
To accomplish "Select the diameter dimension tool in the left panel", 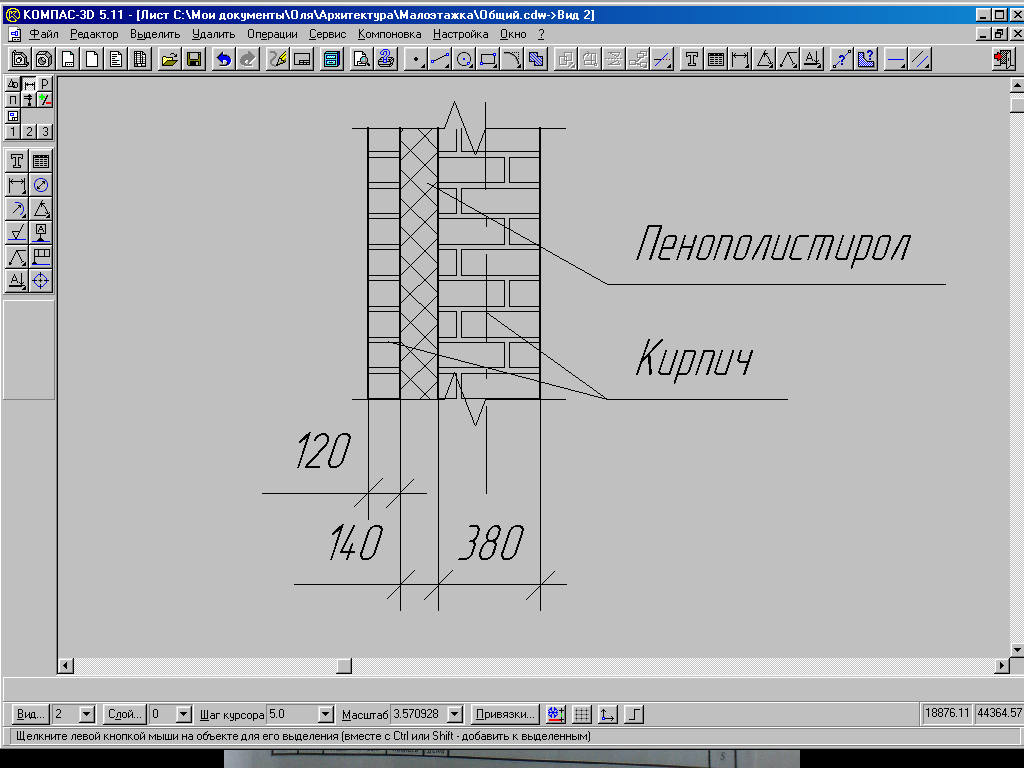I will coord(40,185).
